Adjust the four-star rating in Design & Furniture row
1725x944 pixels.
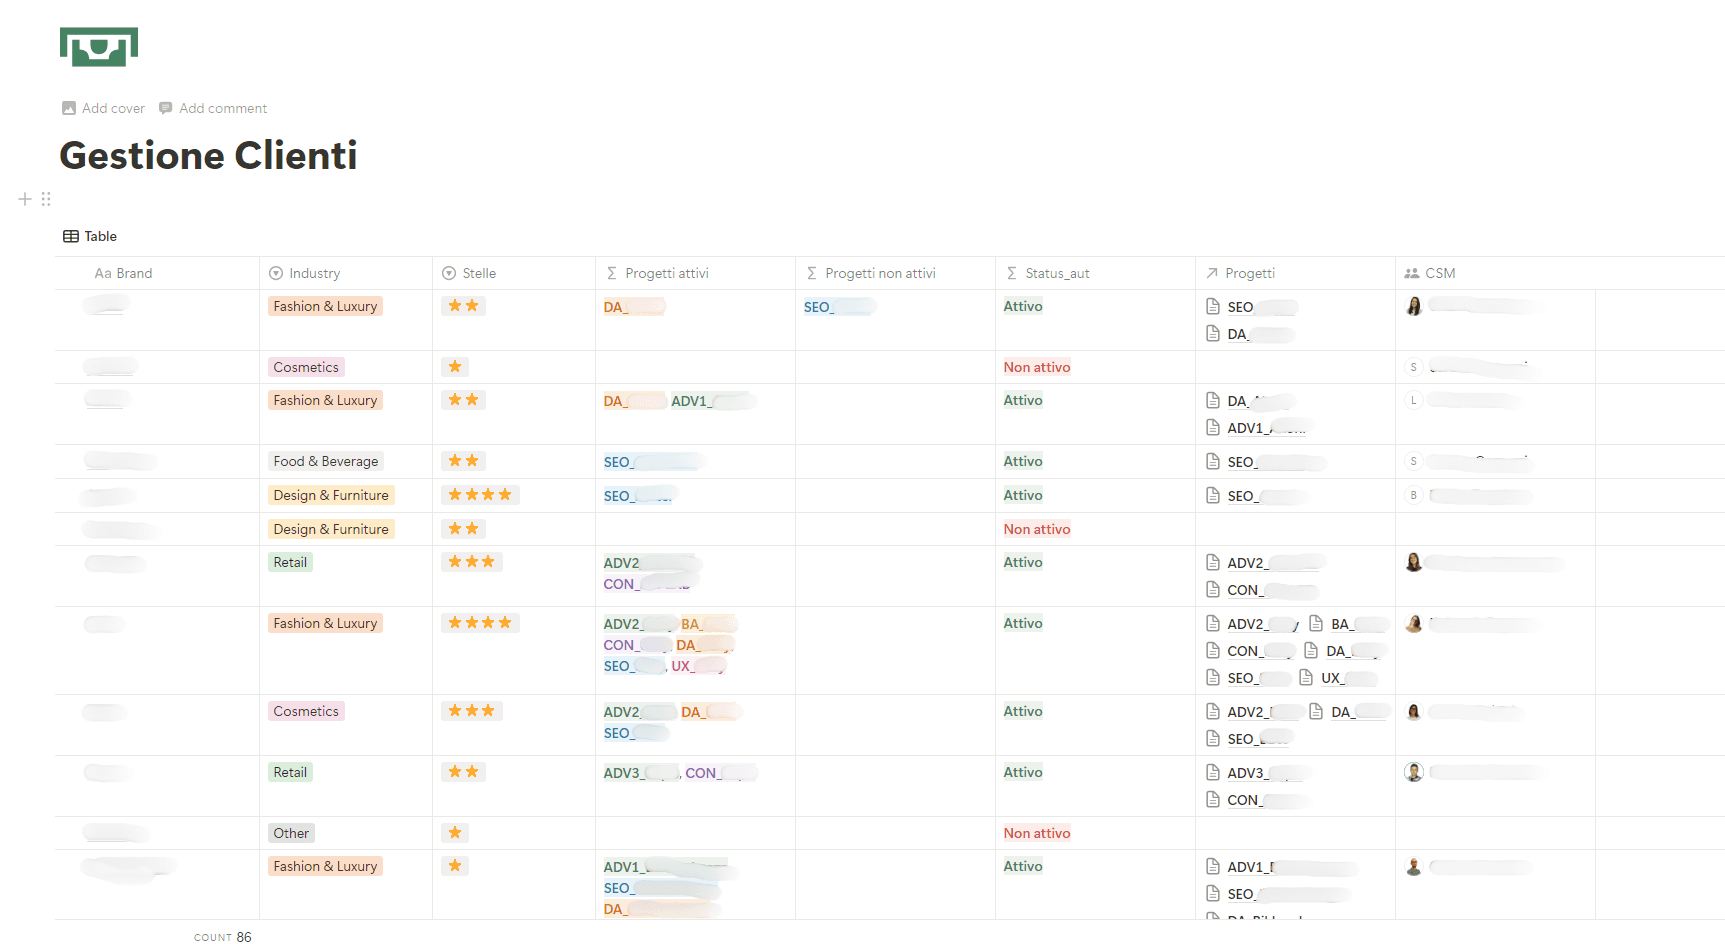[480, 494]
